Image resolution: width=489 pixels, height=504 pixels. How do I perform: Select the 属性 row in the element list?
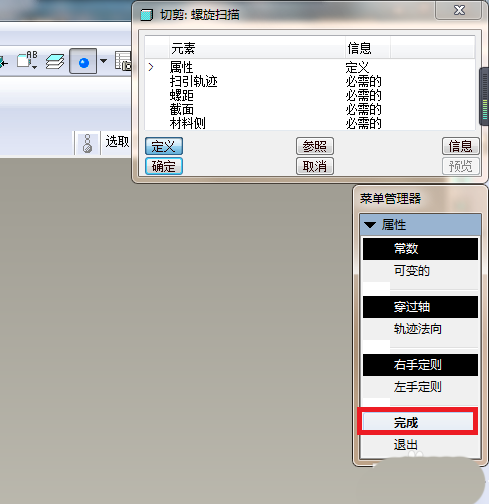[x=310, y=67]
